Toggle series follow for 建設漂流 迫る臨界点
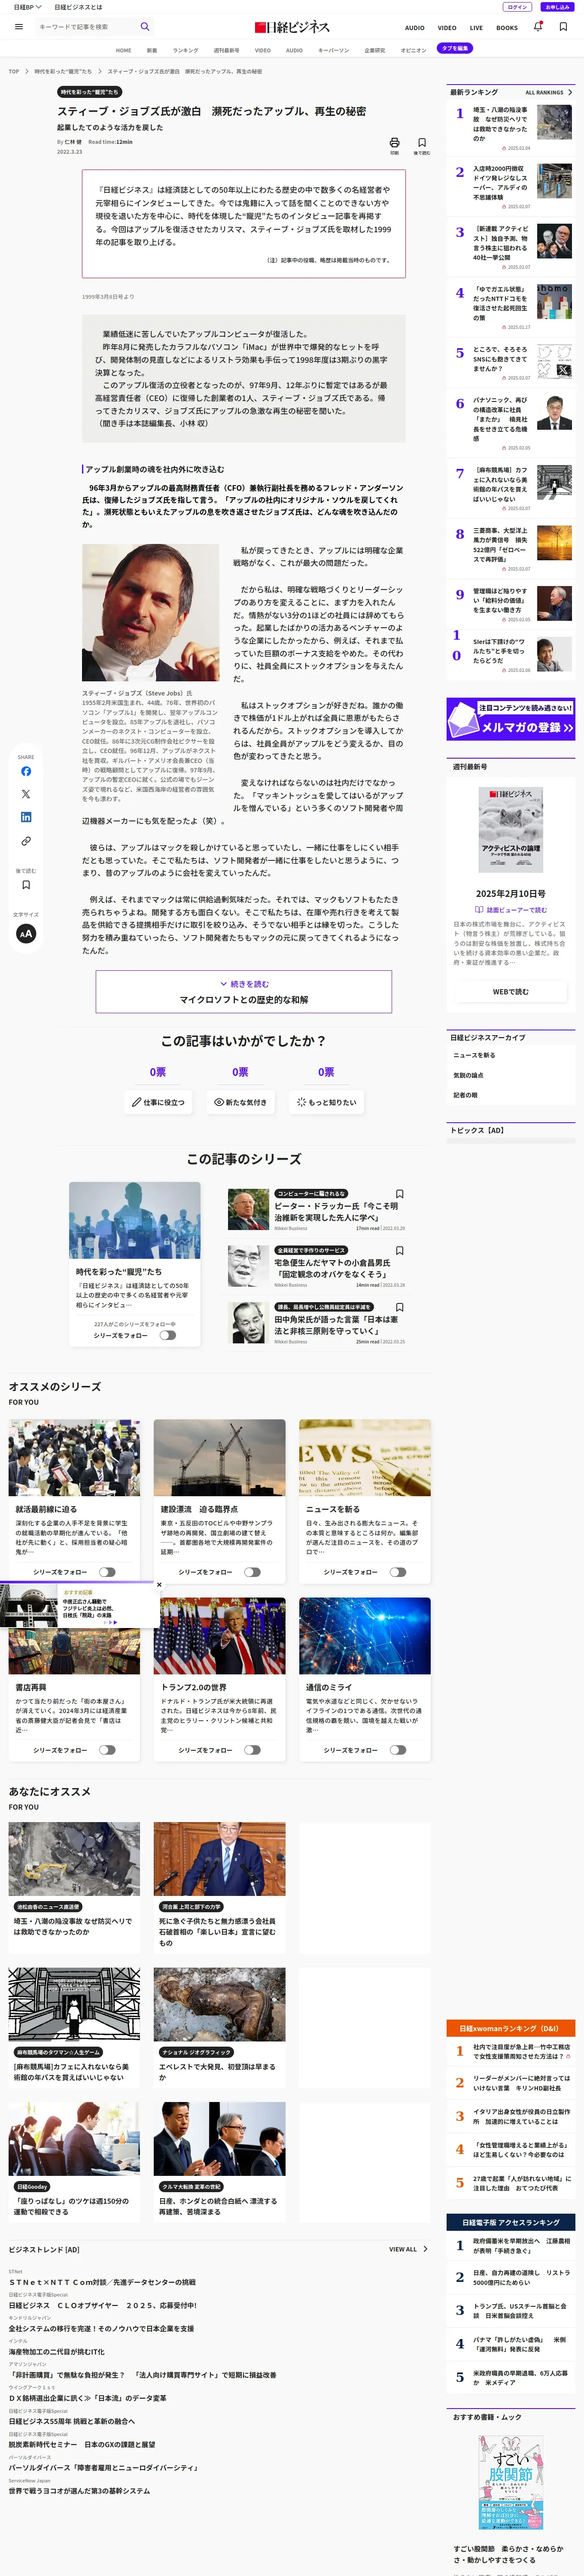Image resolution: width=584 pixels, height=2576 pixels. pyautogui.click(x=252, y=1572)
